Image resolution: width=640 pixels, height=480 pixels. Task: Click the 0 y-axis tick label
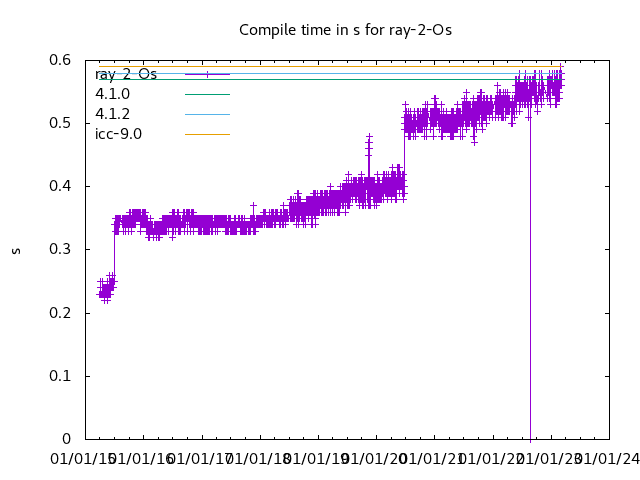click(x=67, y=439)
